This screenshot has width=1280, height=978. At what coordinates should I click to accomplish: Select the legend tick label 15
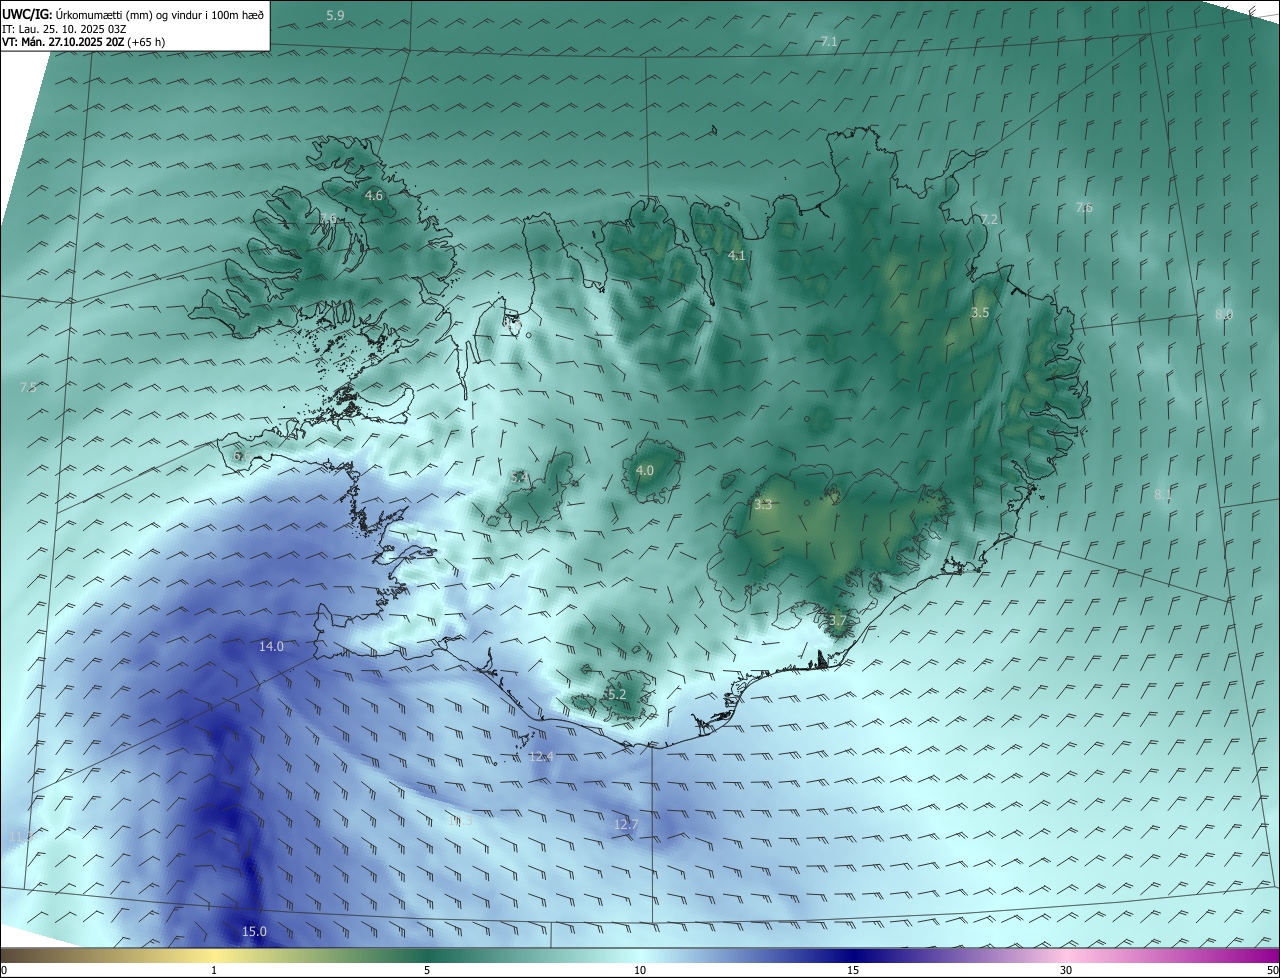(x=853, y=970)
